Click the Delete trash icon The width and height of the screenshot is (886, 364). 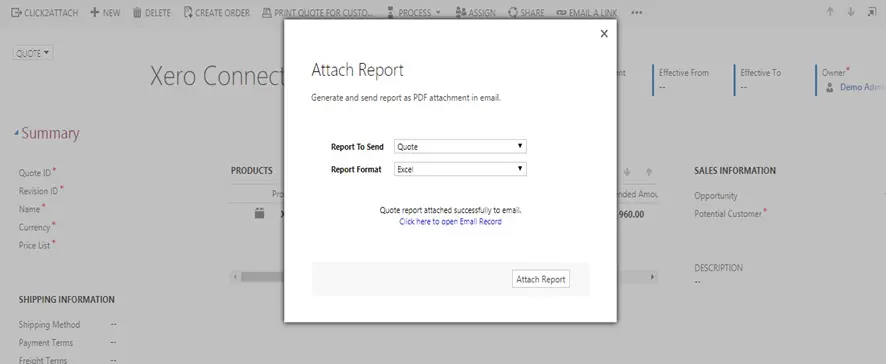(137, 12)
